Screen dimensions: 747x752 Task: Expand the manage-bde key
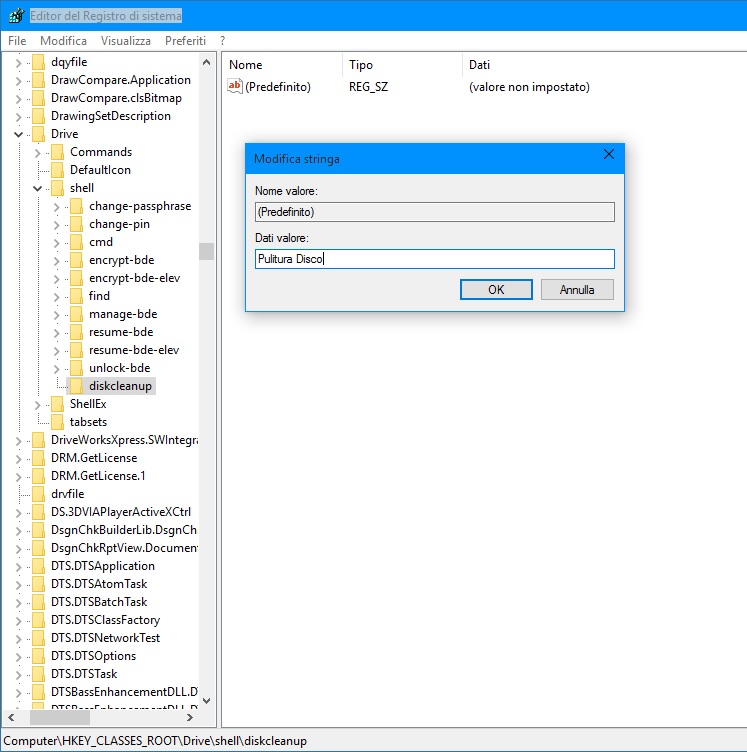coord(57,314)
